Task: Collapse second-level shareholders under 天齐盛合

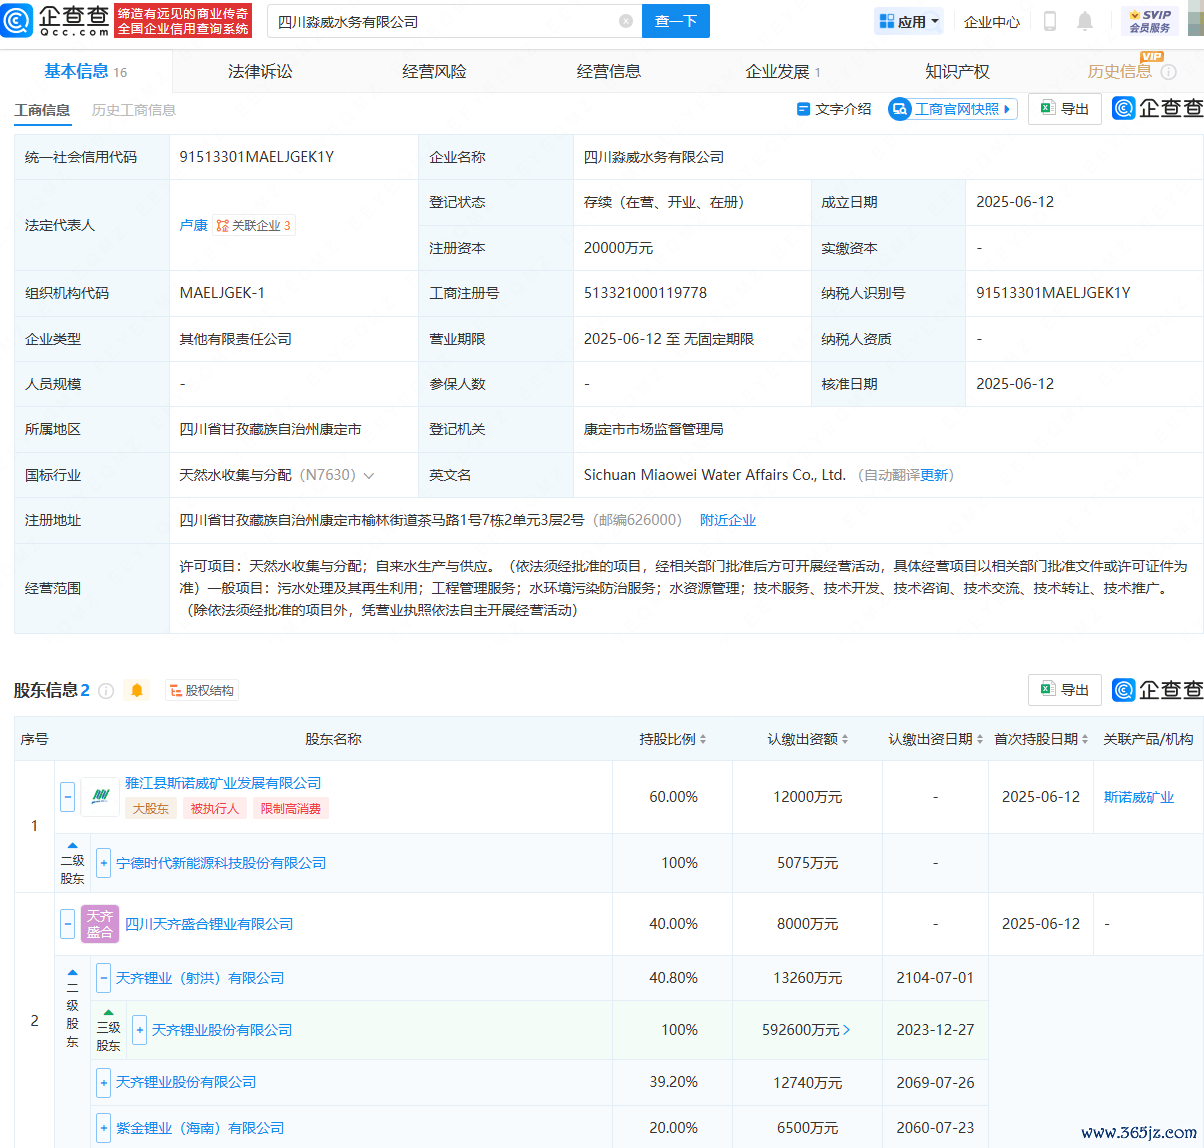Action: [72, 972]
